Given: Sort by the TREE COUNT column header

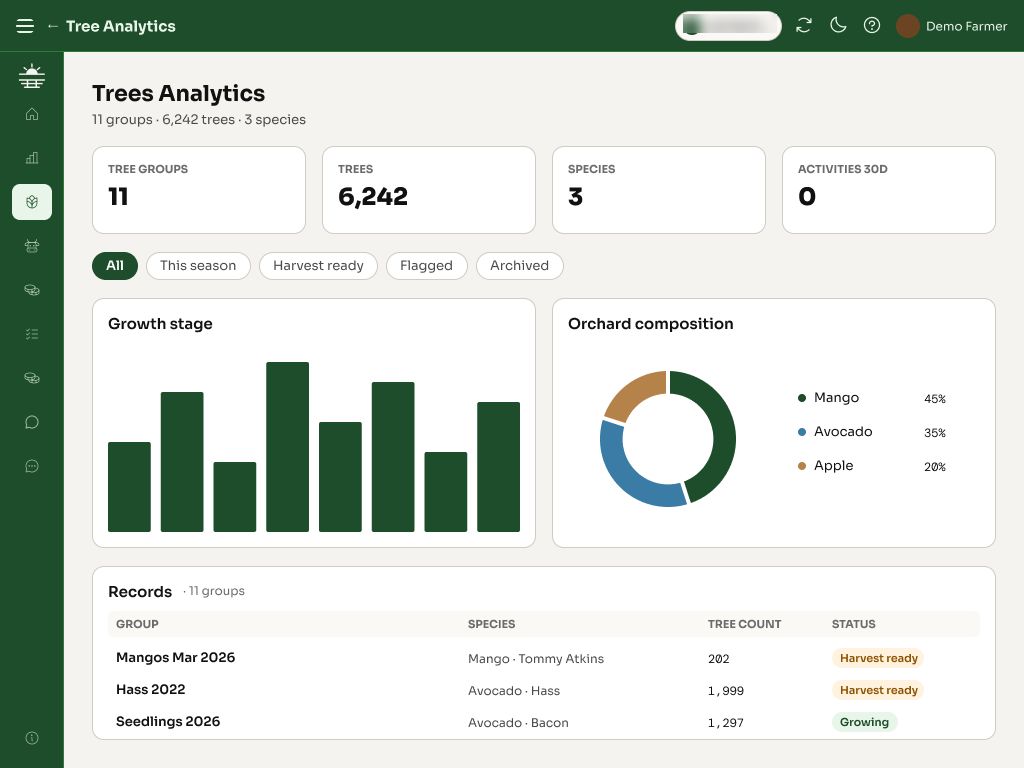Looking at the screenshot, I should click(744, 624).
